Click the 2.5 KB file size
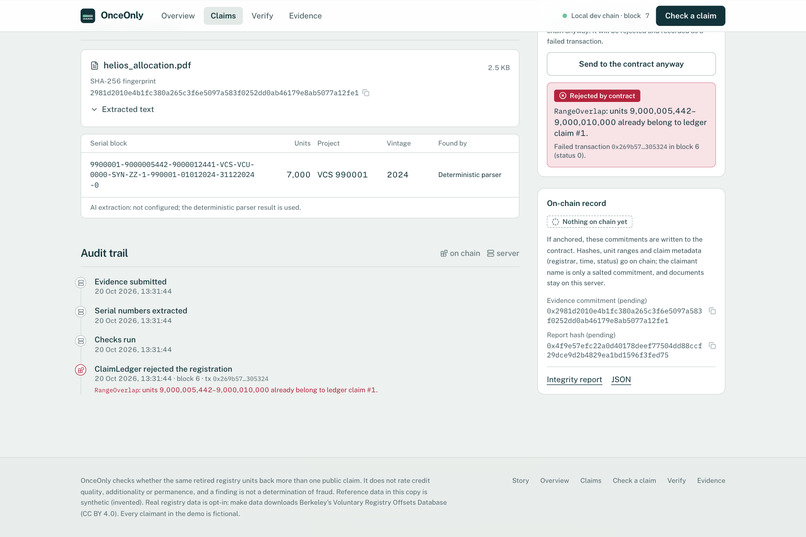The height and width of the screenshot is (537, 806). pyautogui.click(x=499, y=67)
